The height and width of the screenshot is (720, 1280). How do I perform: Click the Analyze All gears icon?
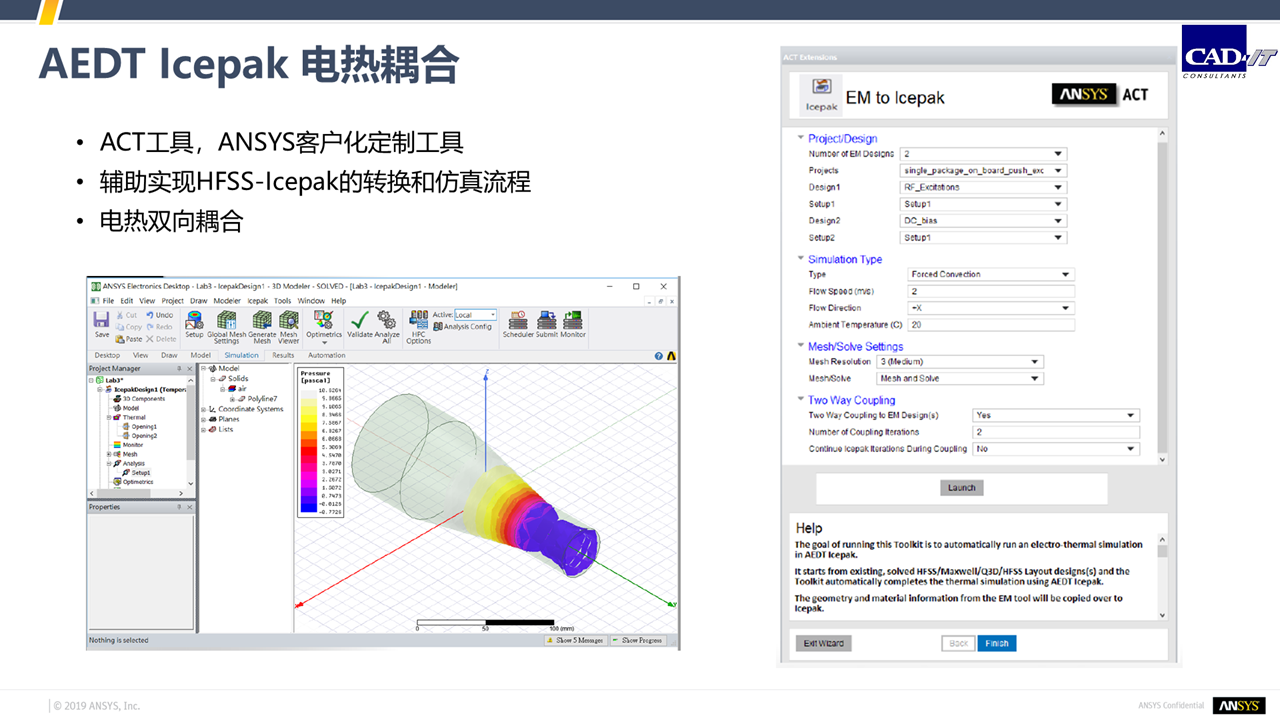click(386, 320)
